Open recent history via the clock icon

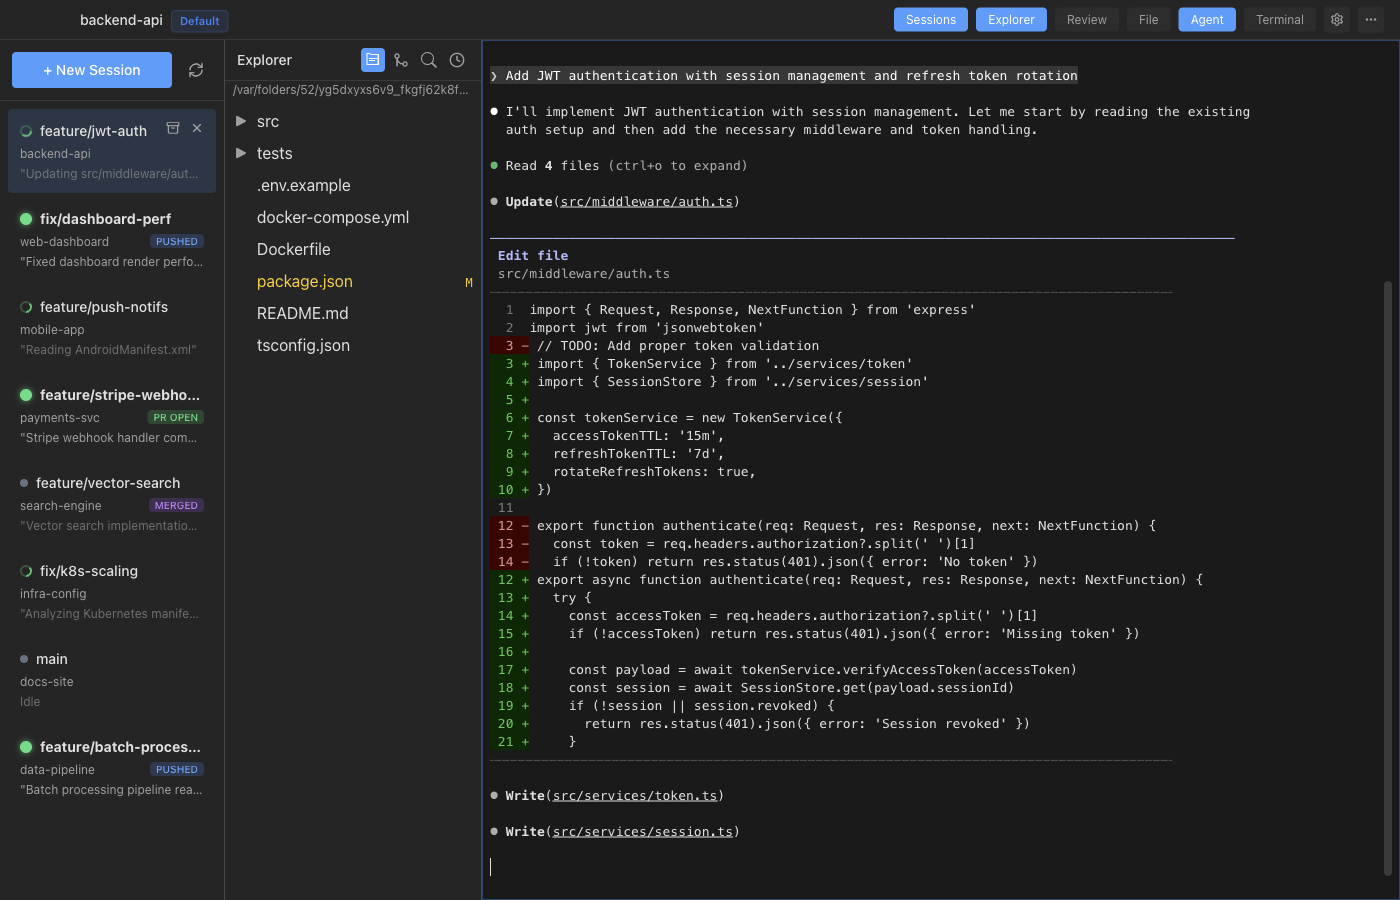(x=457, y=59)
